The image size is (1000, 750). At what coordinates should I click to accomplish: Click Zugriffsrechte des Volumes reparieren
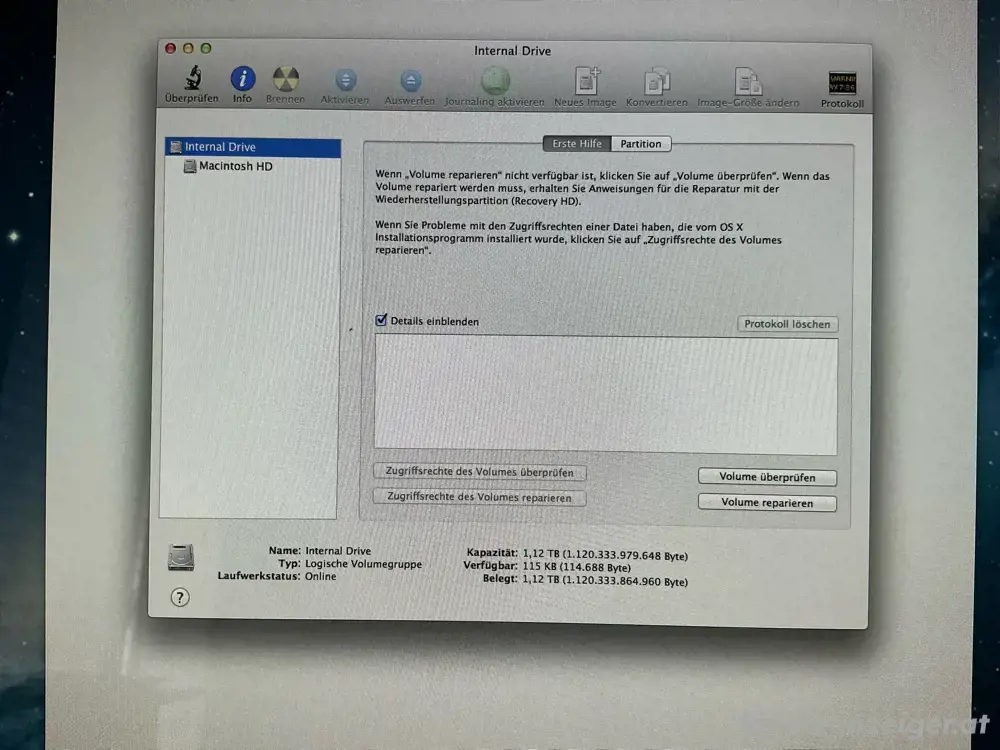[x=480, y=497]
